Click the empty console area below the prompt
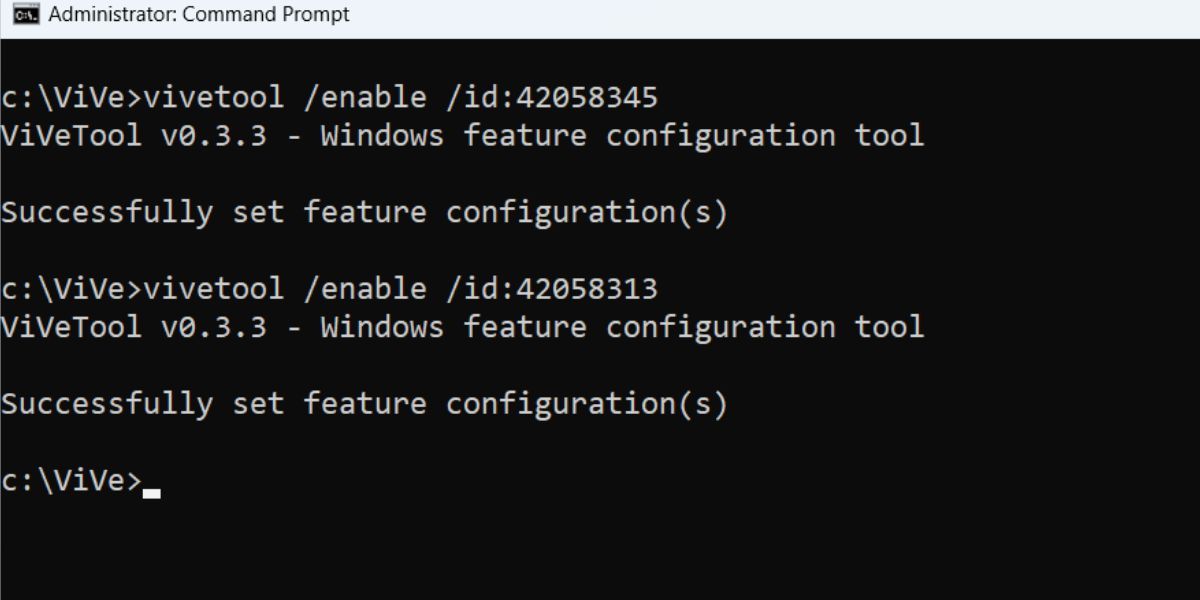Image resolution: width=1200 pixels, height=600 pixels. (600, 550)
